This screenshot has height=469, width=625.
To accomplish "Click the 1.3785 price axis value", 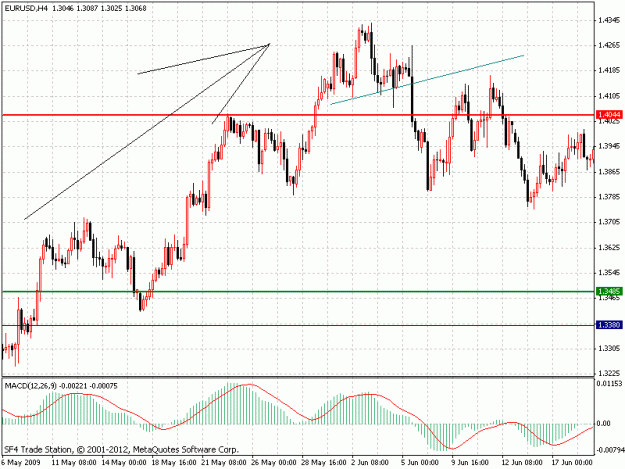I will pos(610,197).
